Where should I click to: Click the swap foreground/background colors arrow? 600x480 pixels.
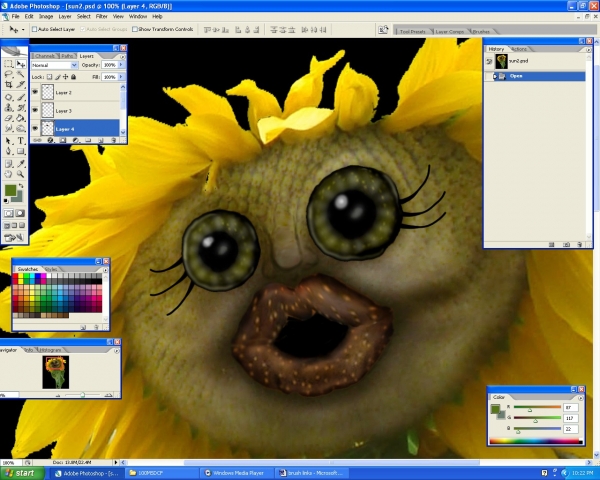21,186
